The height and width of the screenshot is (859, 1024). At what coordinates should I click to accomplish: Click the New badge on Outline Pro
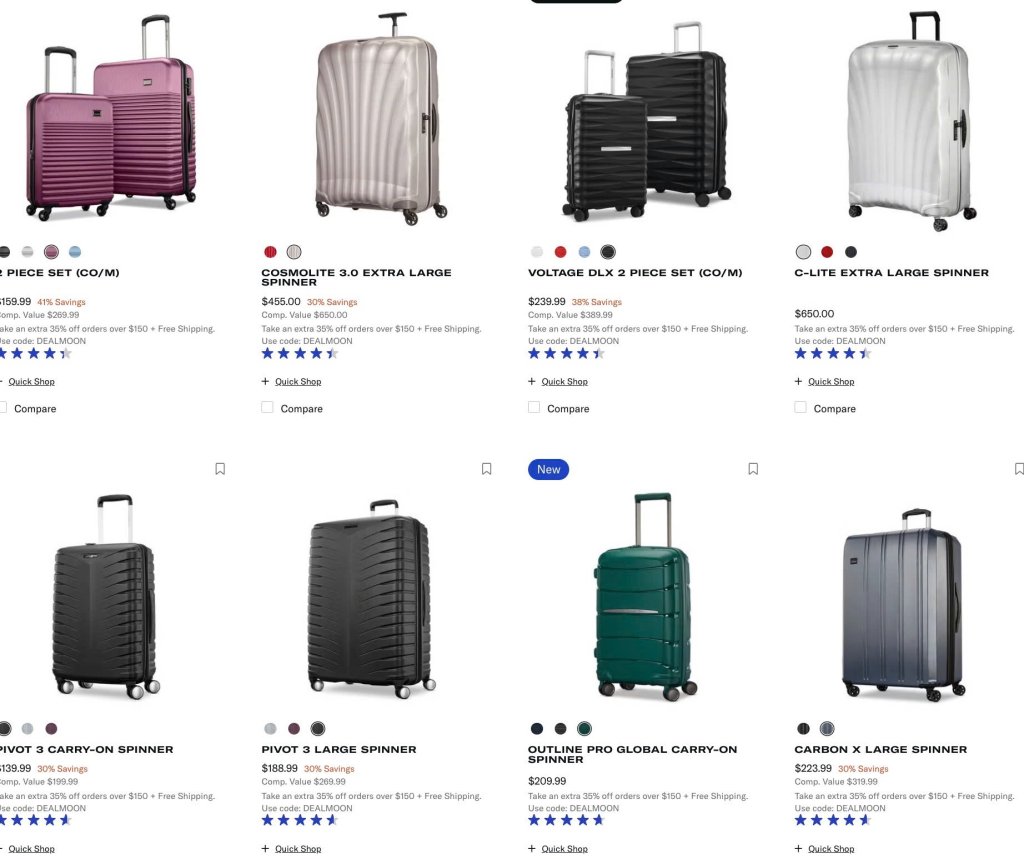coord(549,470)
